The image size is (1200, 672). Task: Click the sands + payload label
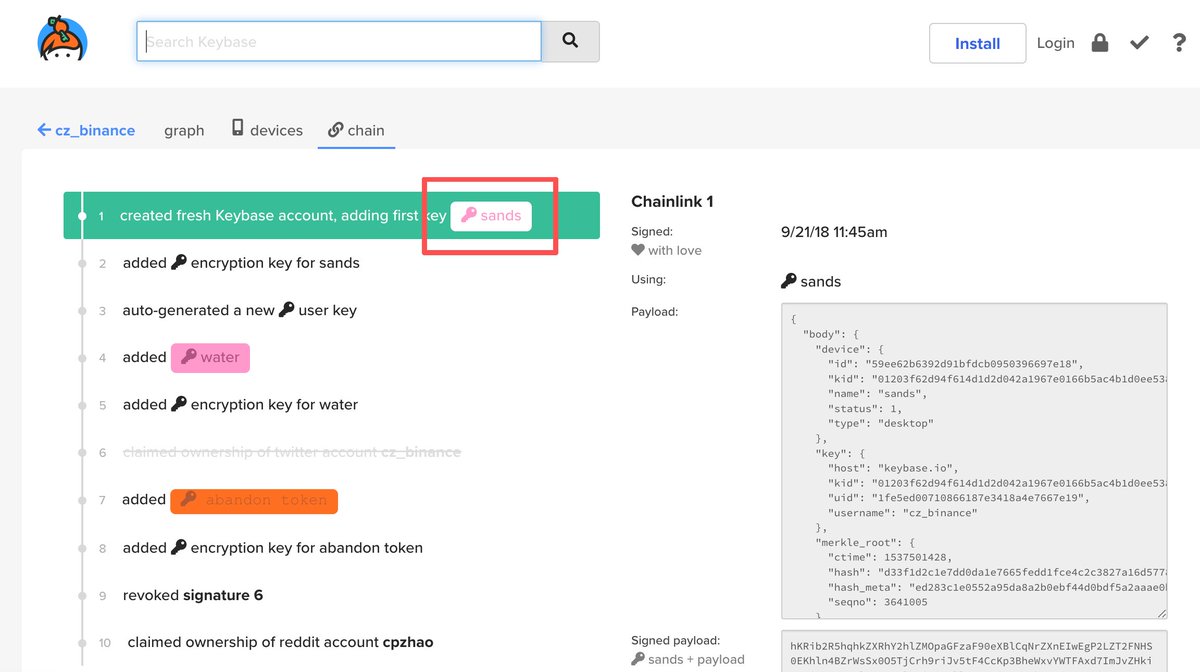[x=688, y=659]
